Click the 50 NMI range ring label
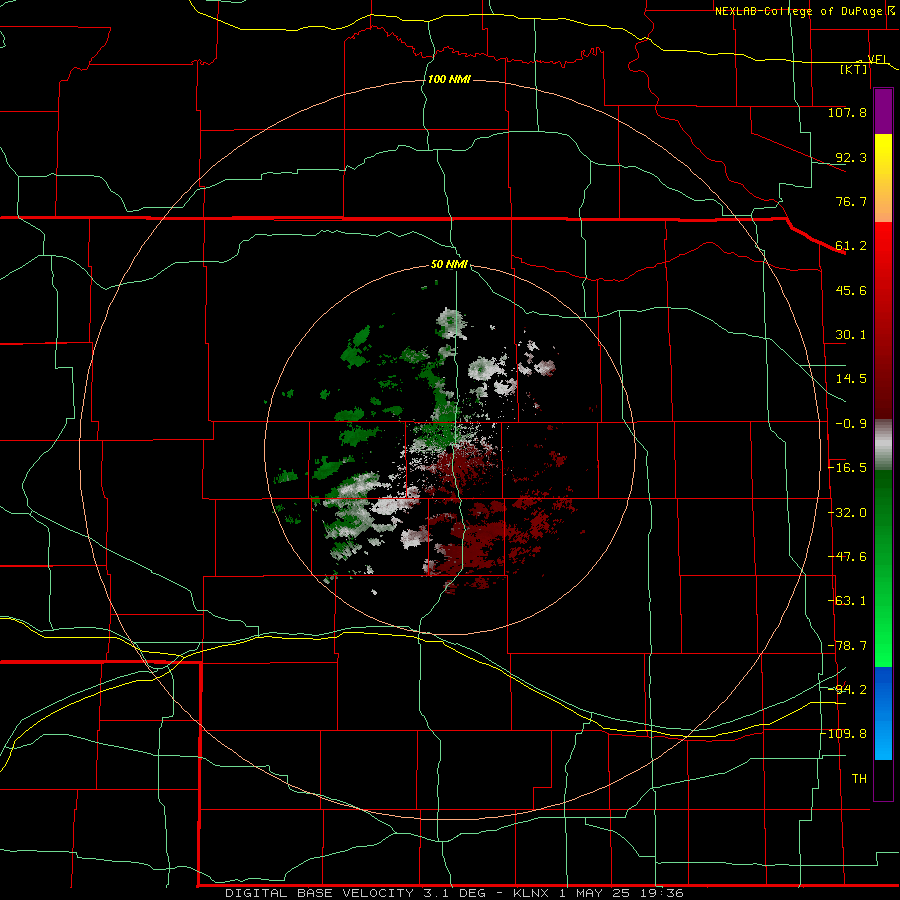This screenshot has height=900, width=900. [x=449, y=265]
